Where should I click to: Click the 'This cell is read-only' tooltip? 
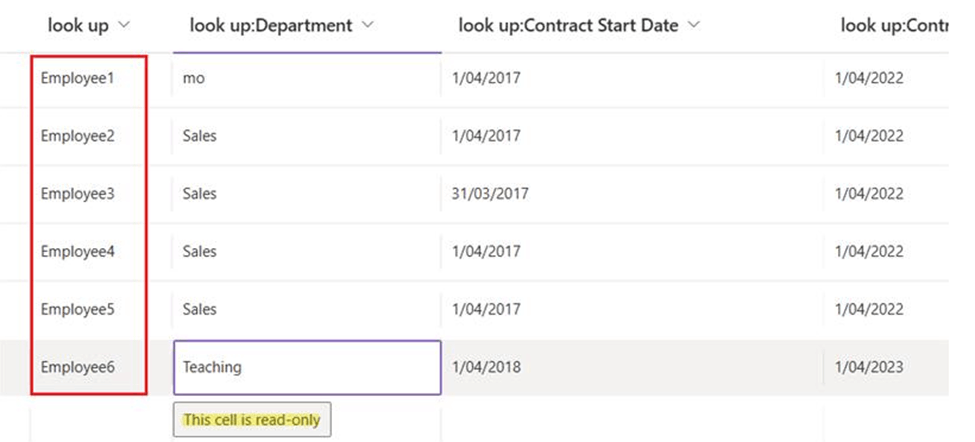(x=252, y=420)
